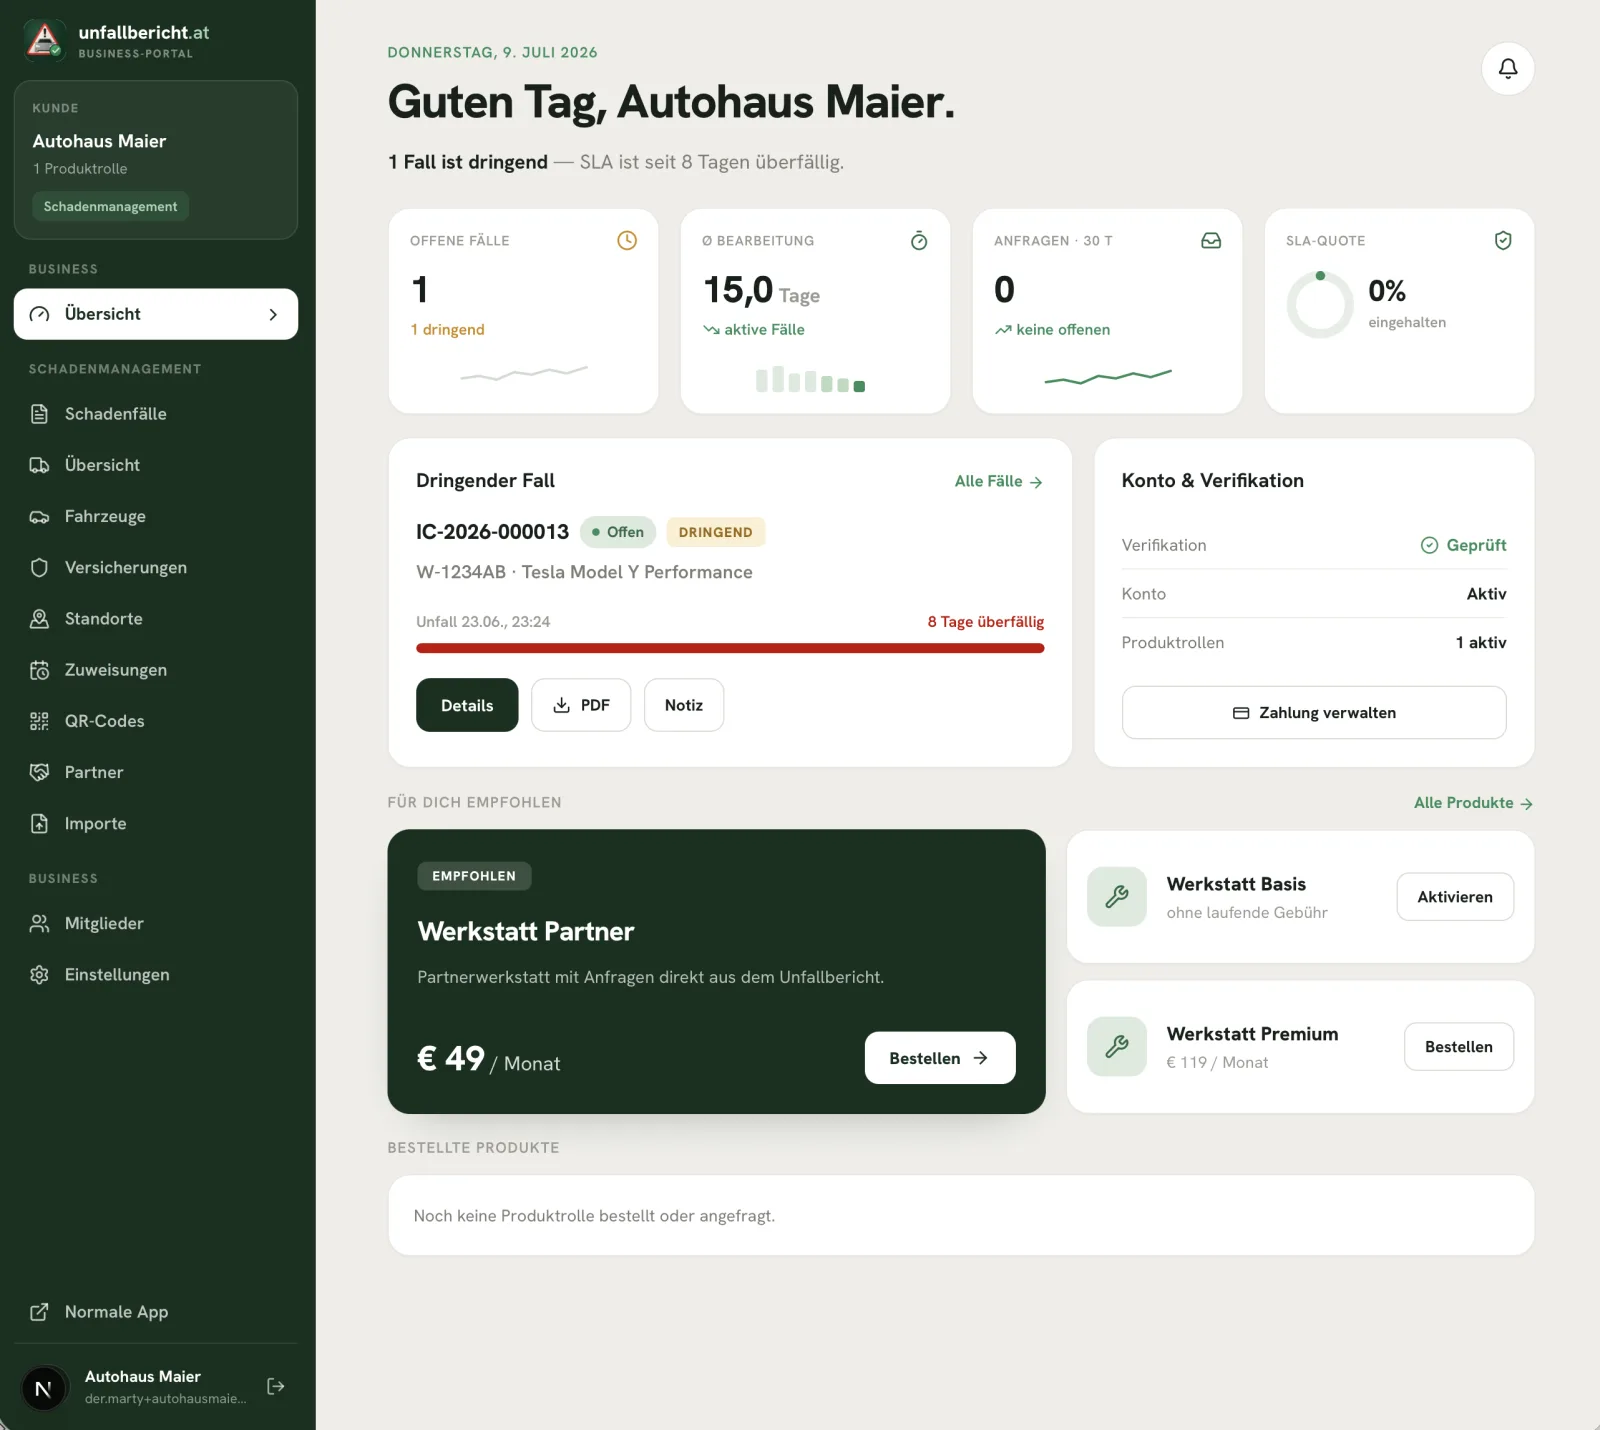The height and width of the screenshot is (1430, 1600).
Task: Click the DRINGEND tag on the case
Action: click(x=715, y=532)
